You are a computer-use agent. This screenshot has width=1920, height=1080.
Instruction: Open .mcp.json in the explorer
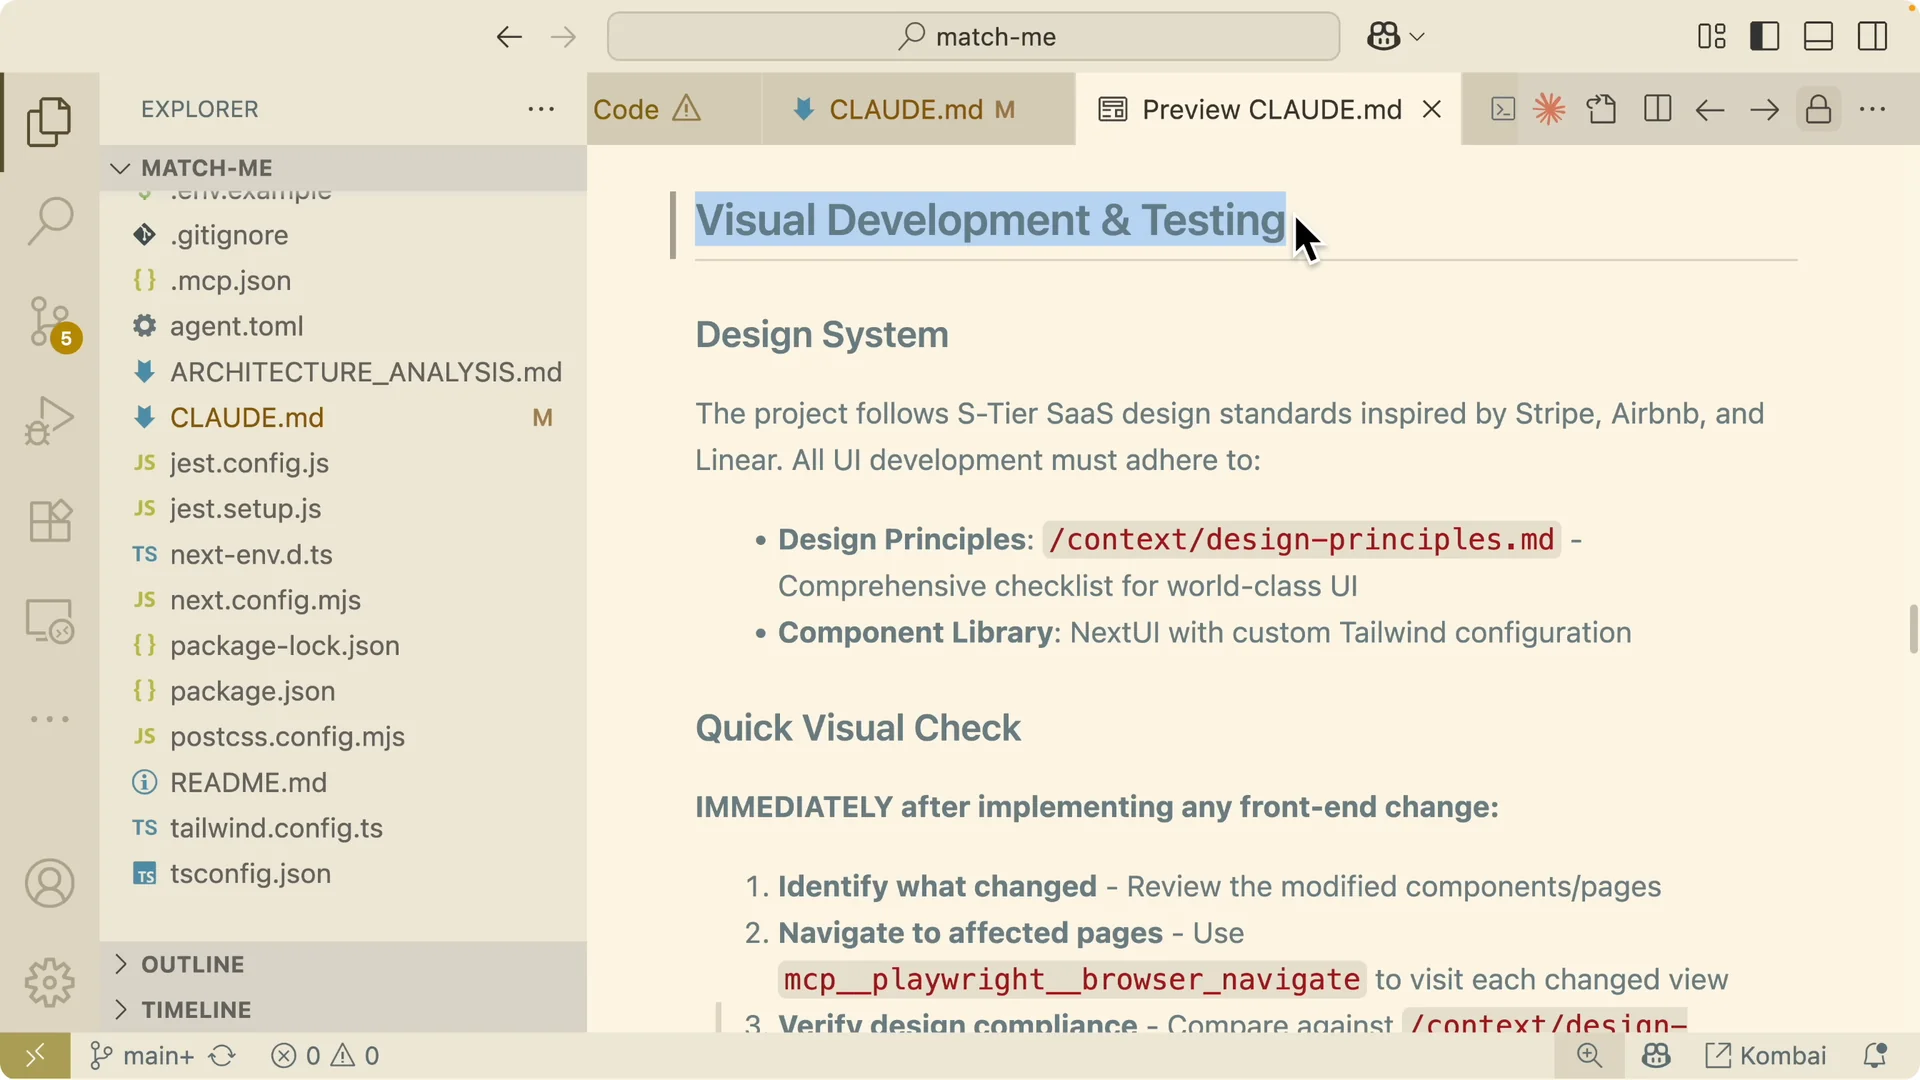[x=343, y=281]
